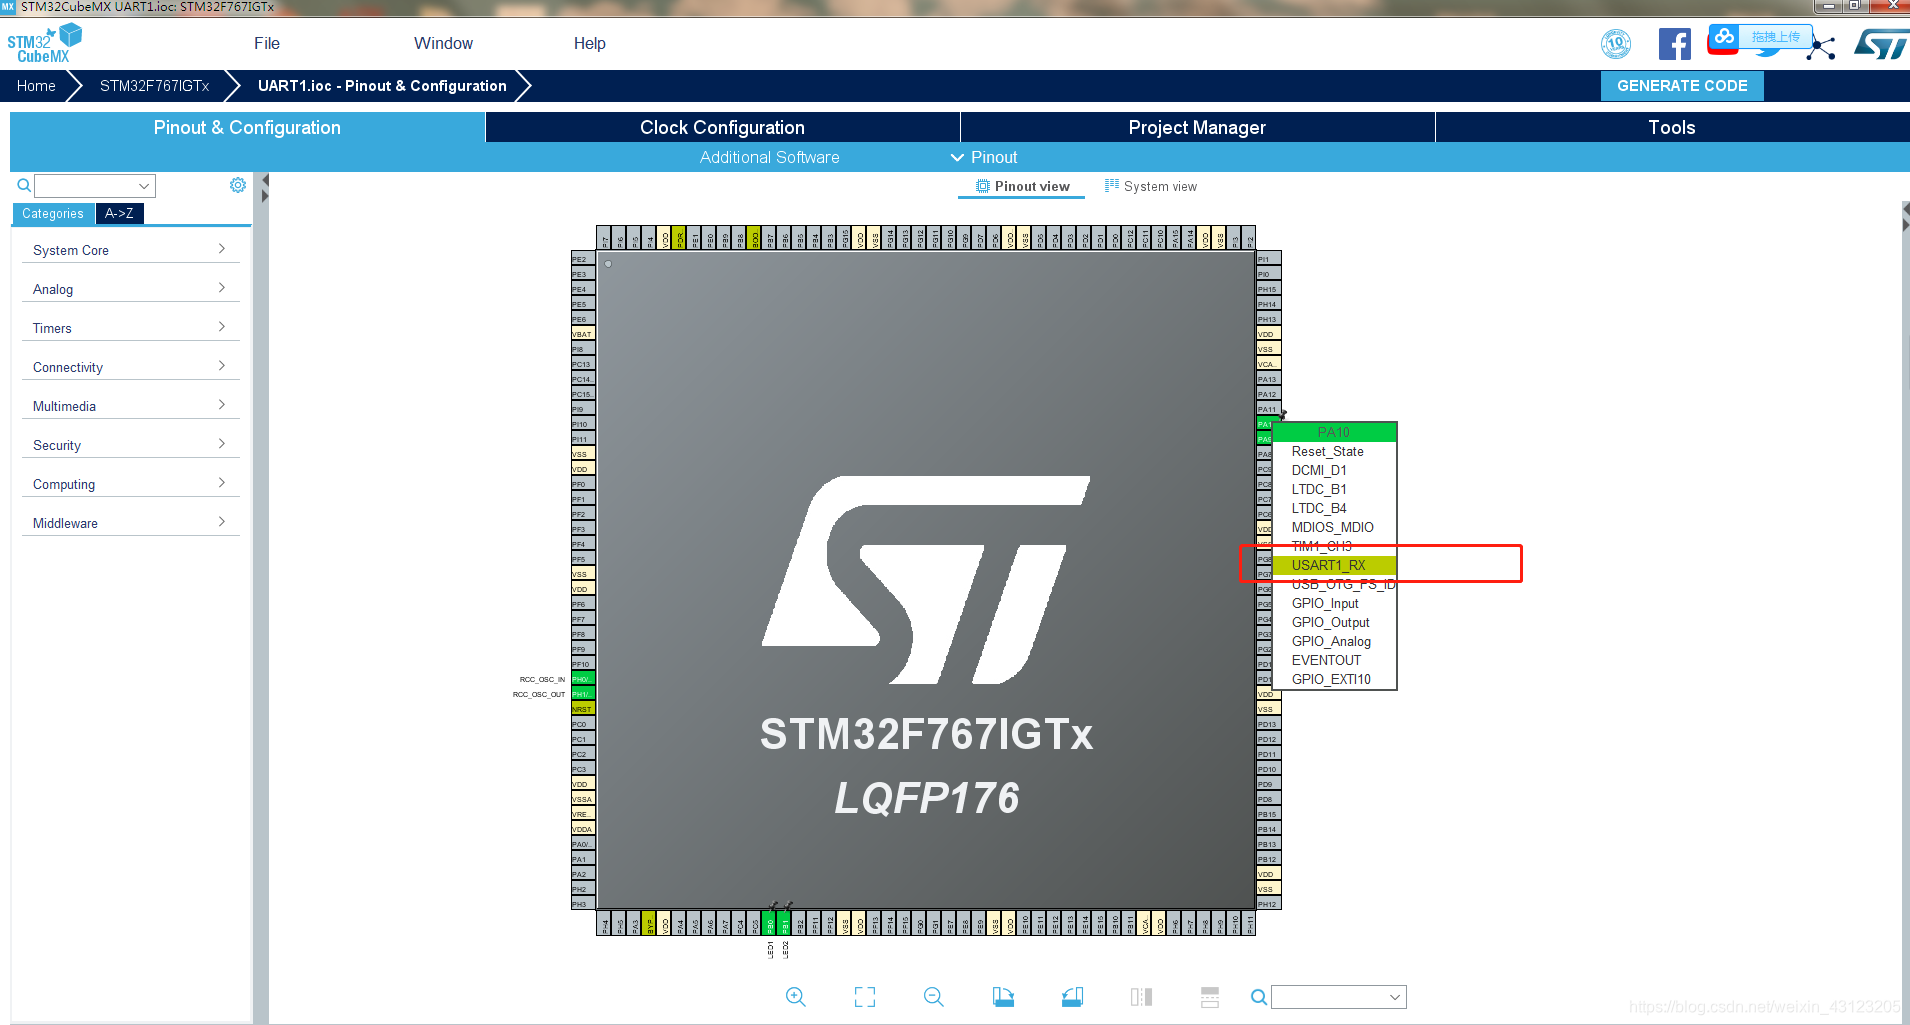
Task: Expand the Connectivity category
Action: pos(130,367)
